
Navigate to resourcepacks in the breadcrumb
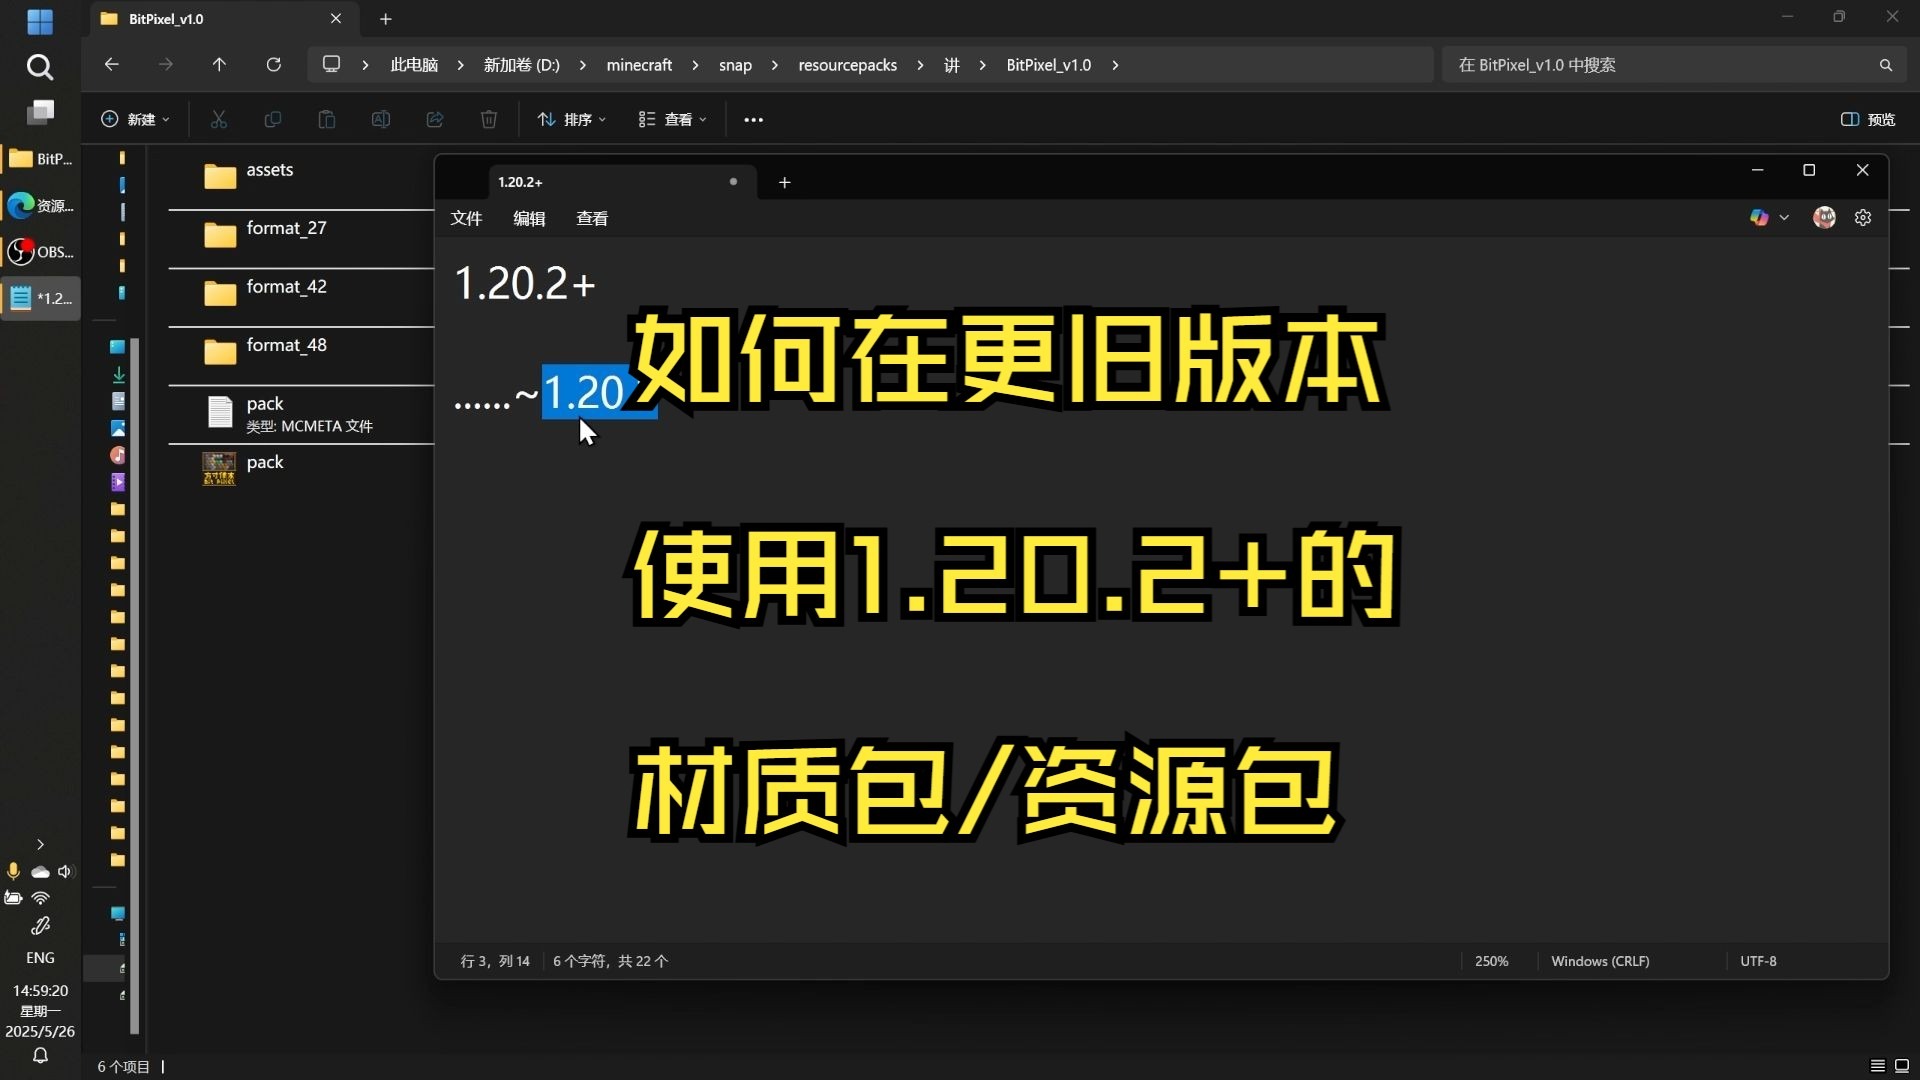(x=848, y=64)
